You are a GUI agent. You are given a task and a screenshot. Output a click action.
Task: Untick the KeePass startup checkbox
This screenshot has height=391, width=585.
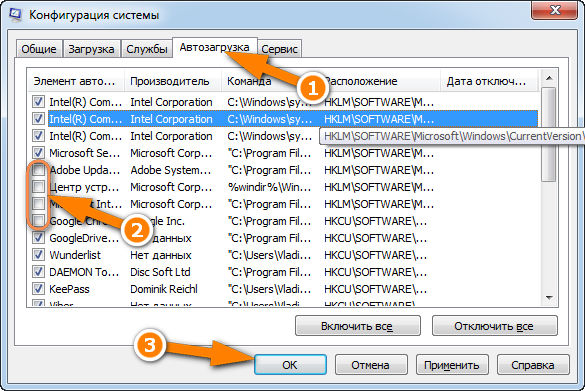click(x=38, y=289)
